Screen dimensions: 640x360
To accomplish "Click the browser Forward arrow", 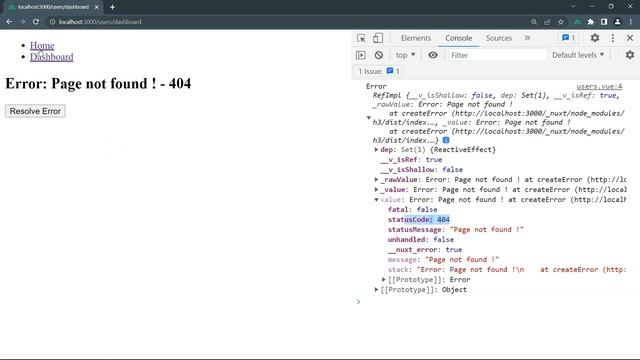I will (22, 22).
